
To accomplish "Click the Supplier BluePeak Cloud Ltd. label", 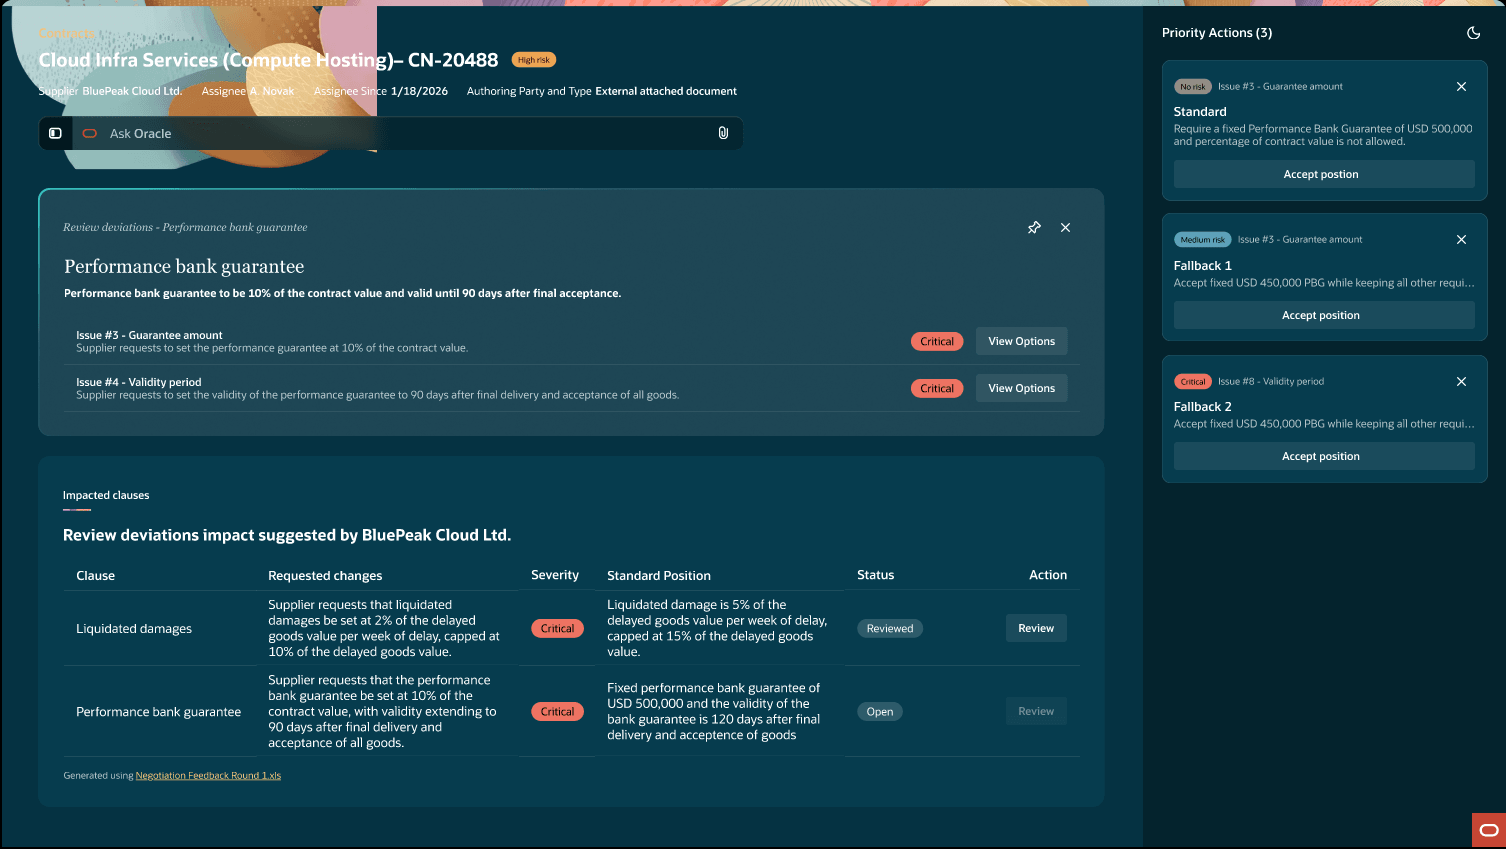I will pyautogui.click(x=110, y=91).
